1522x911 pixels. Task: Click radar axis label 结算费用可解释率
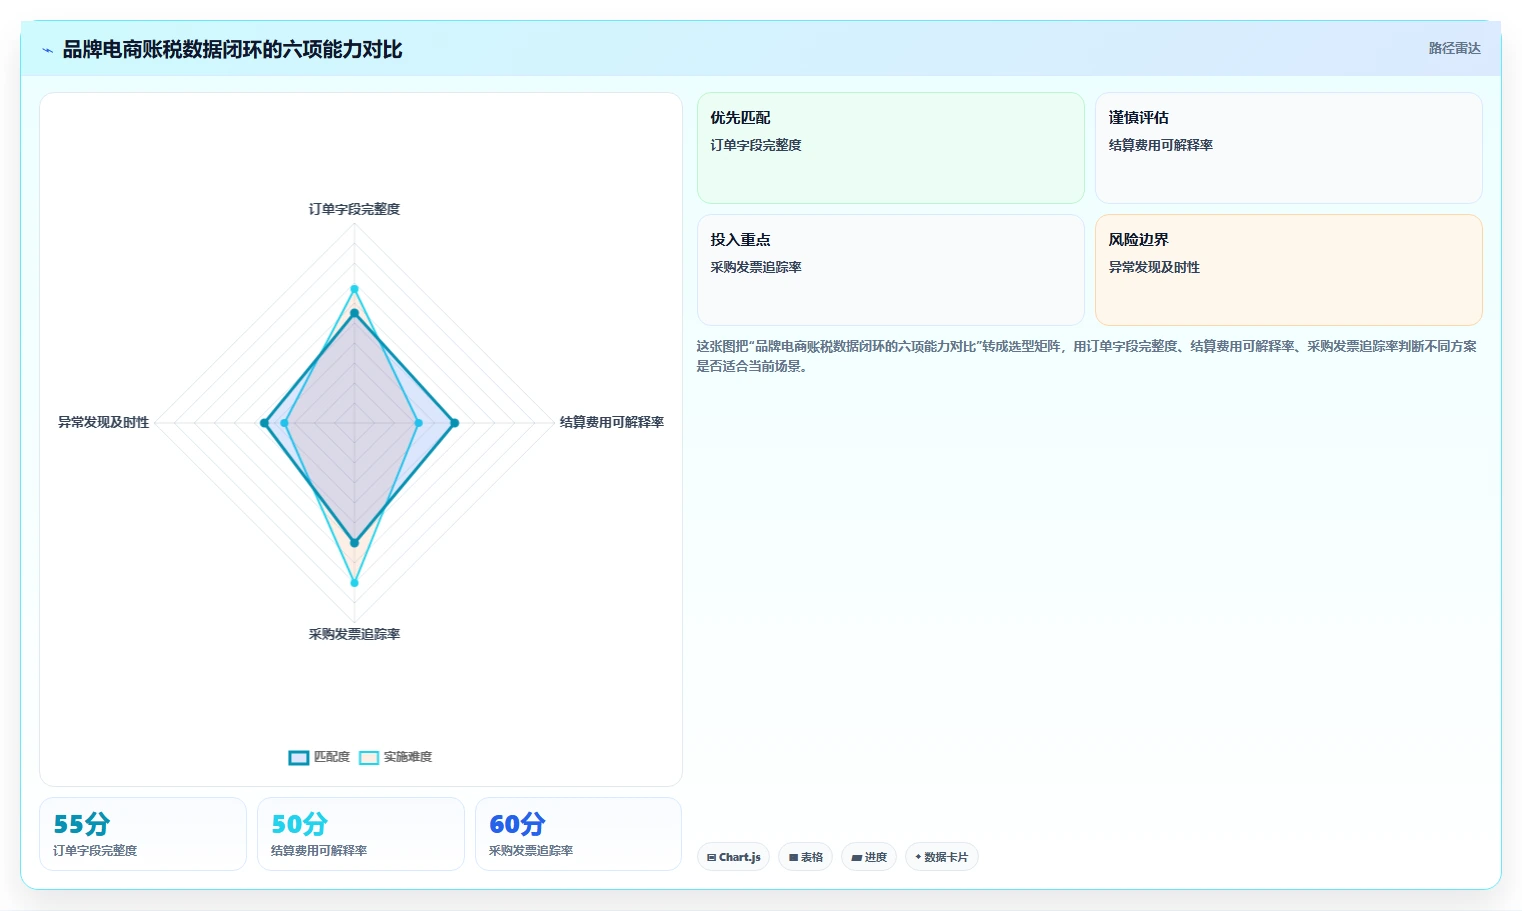611,422
